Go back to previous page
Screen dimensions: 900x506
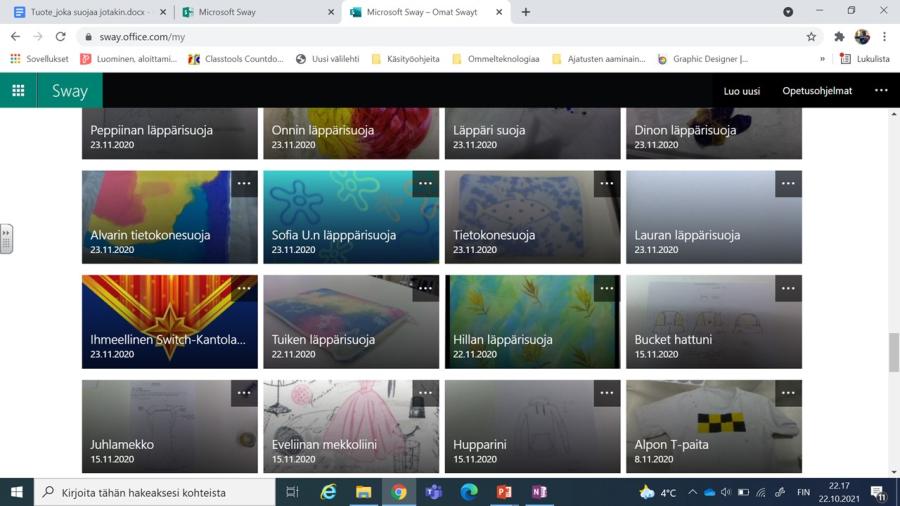[15, 37]
